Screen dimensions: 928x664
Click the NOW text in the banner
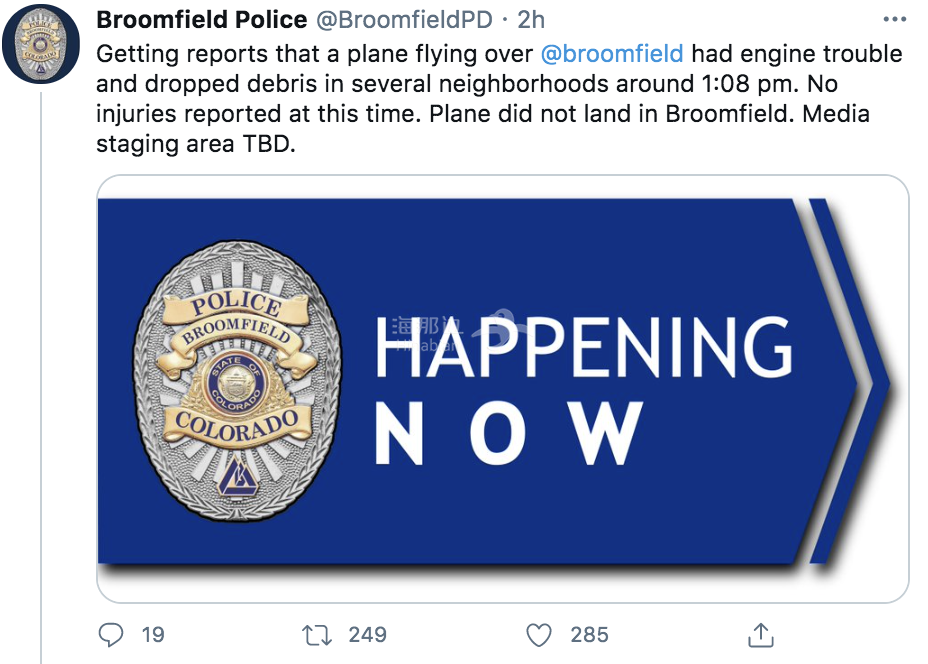510,433
